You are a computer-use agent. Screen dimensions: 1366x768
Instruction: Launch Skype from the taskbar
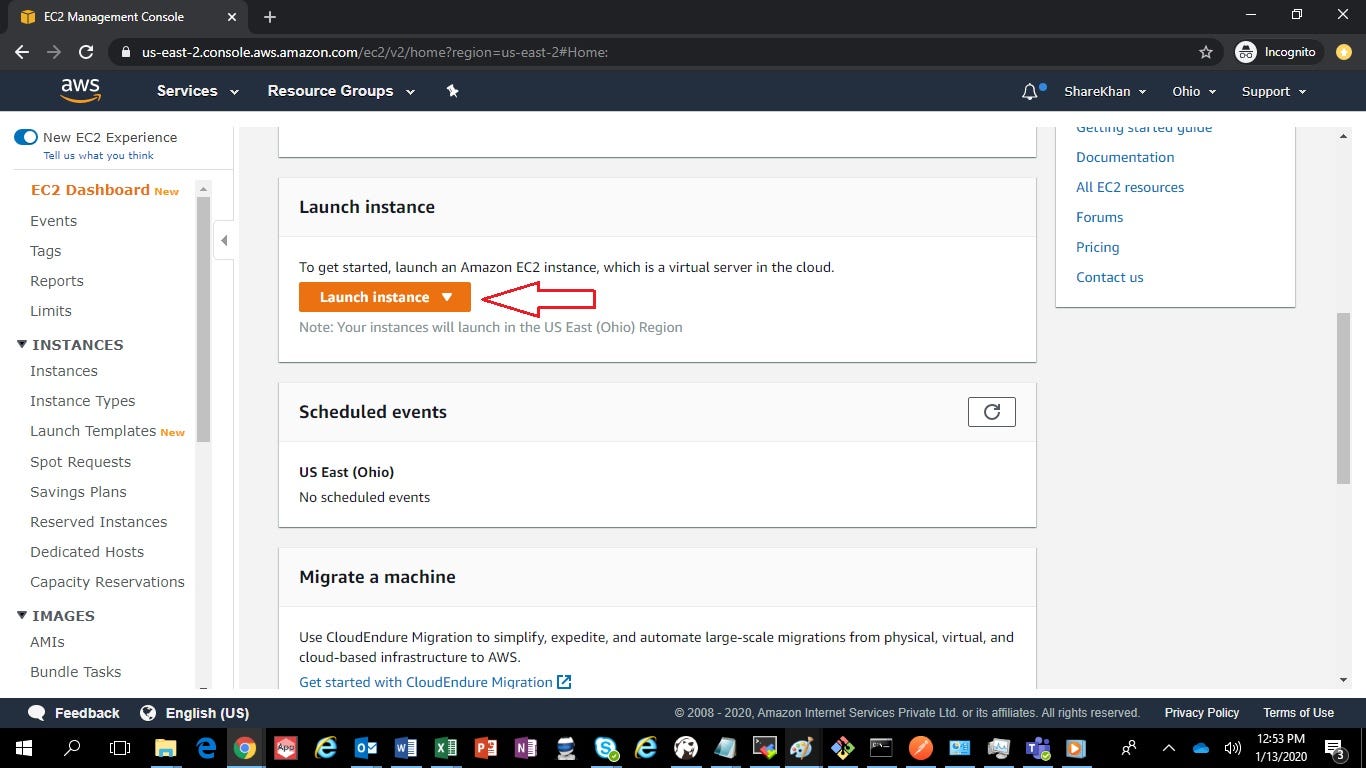[604, 748]
